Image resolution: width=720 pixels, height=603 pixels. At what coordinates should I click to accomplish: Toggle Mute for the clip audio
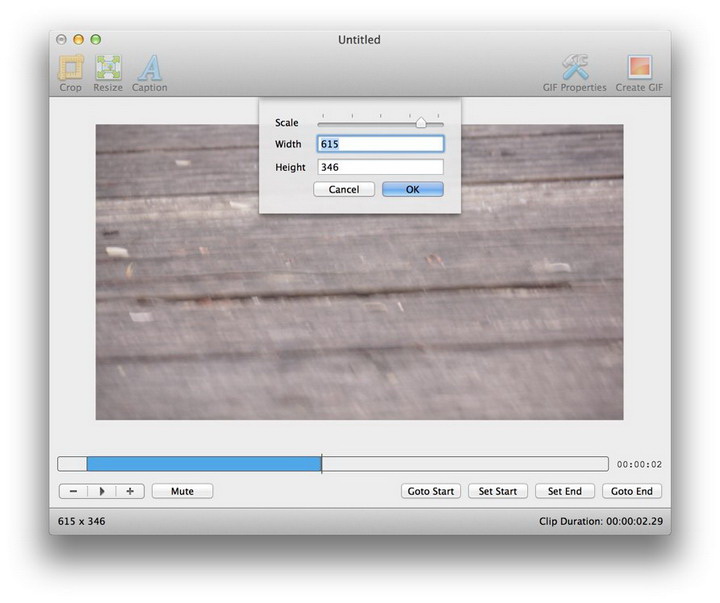[x=182, y=491]
